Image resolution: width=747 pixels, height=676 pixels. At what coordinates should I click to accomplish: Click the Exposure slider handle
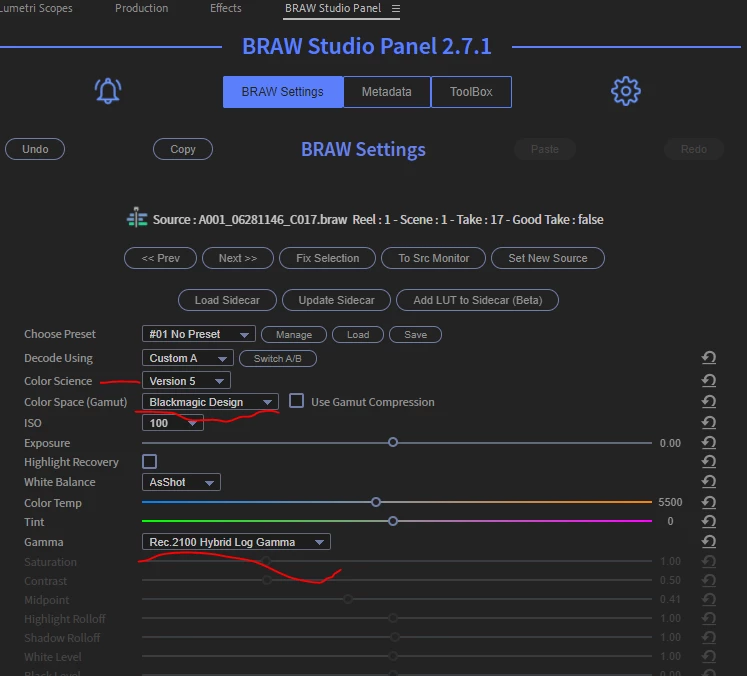[x=393, y=443]
